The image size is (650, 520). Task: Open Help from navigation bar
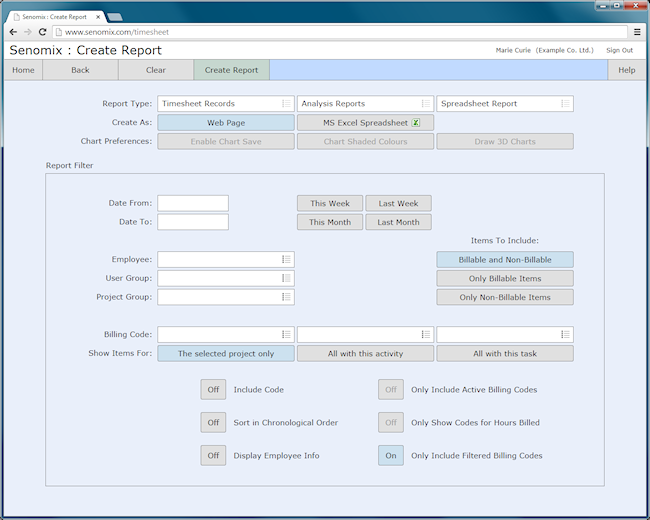click(x=626, y=70)
